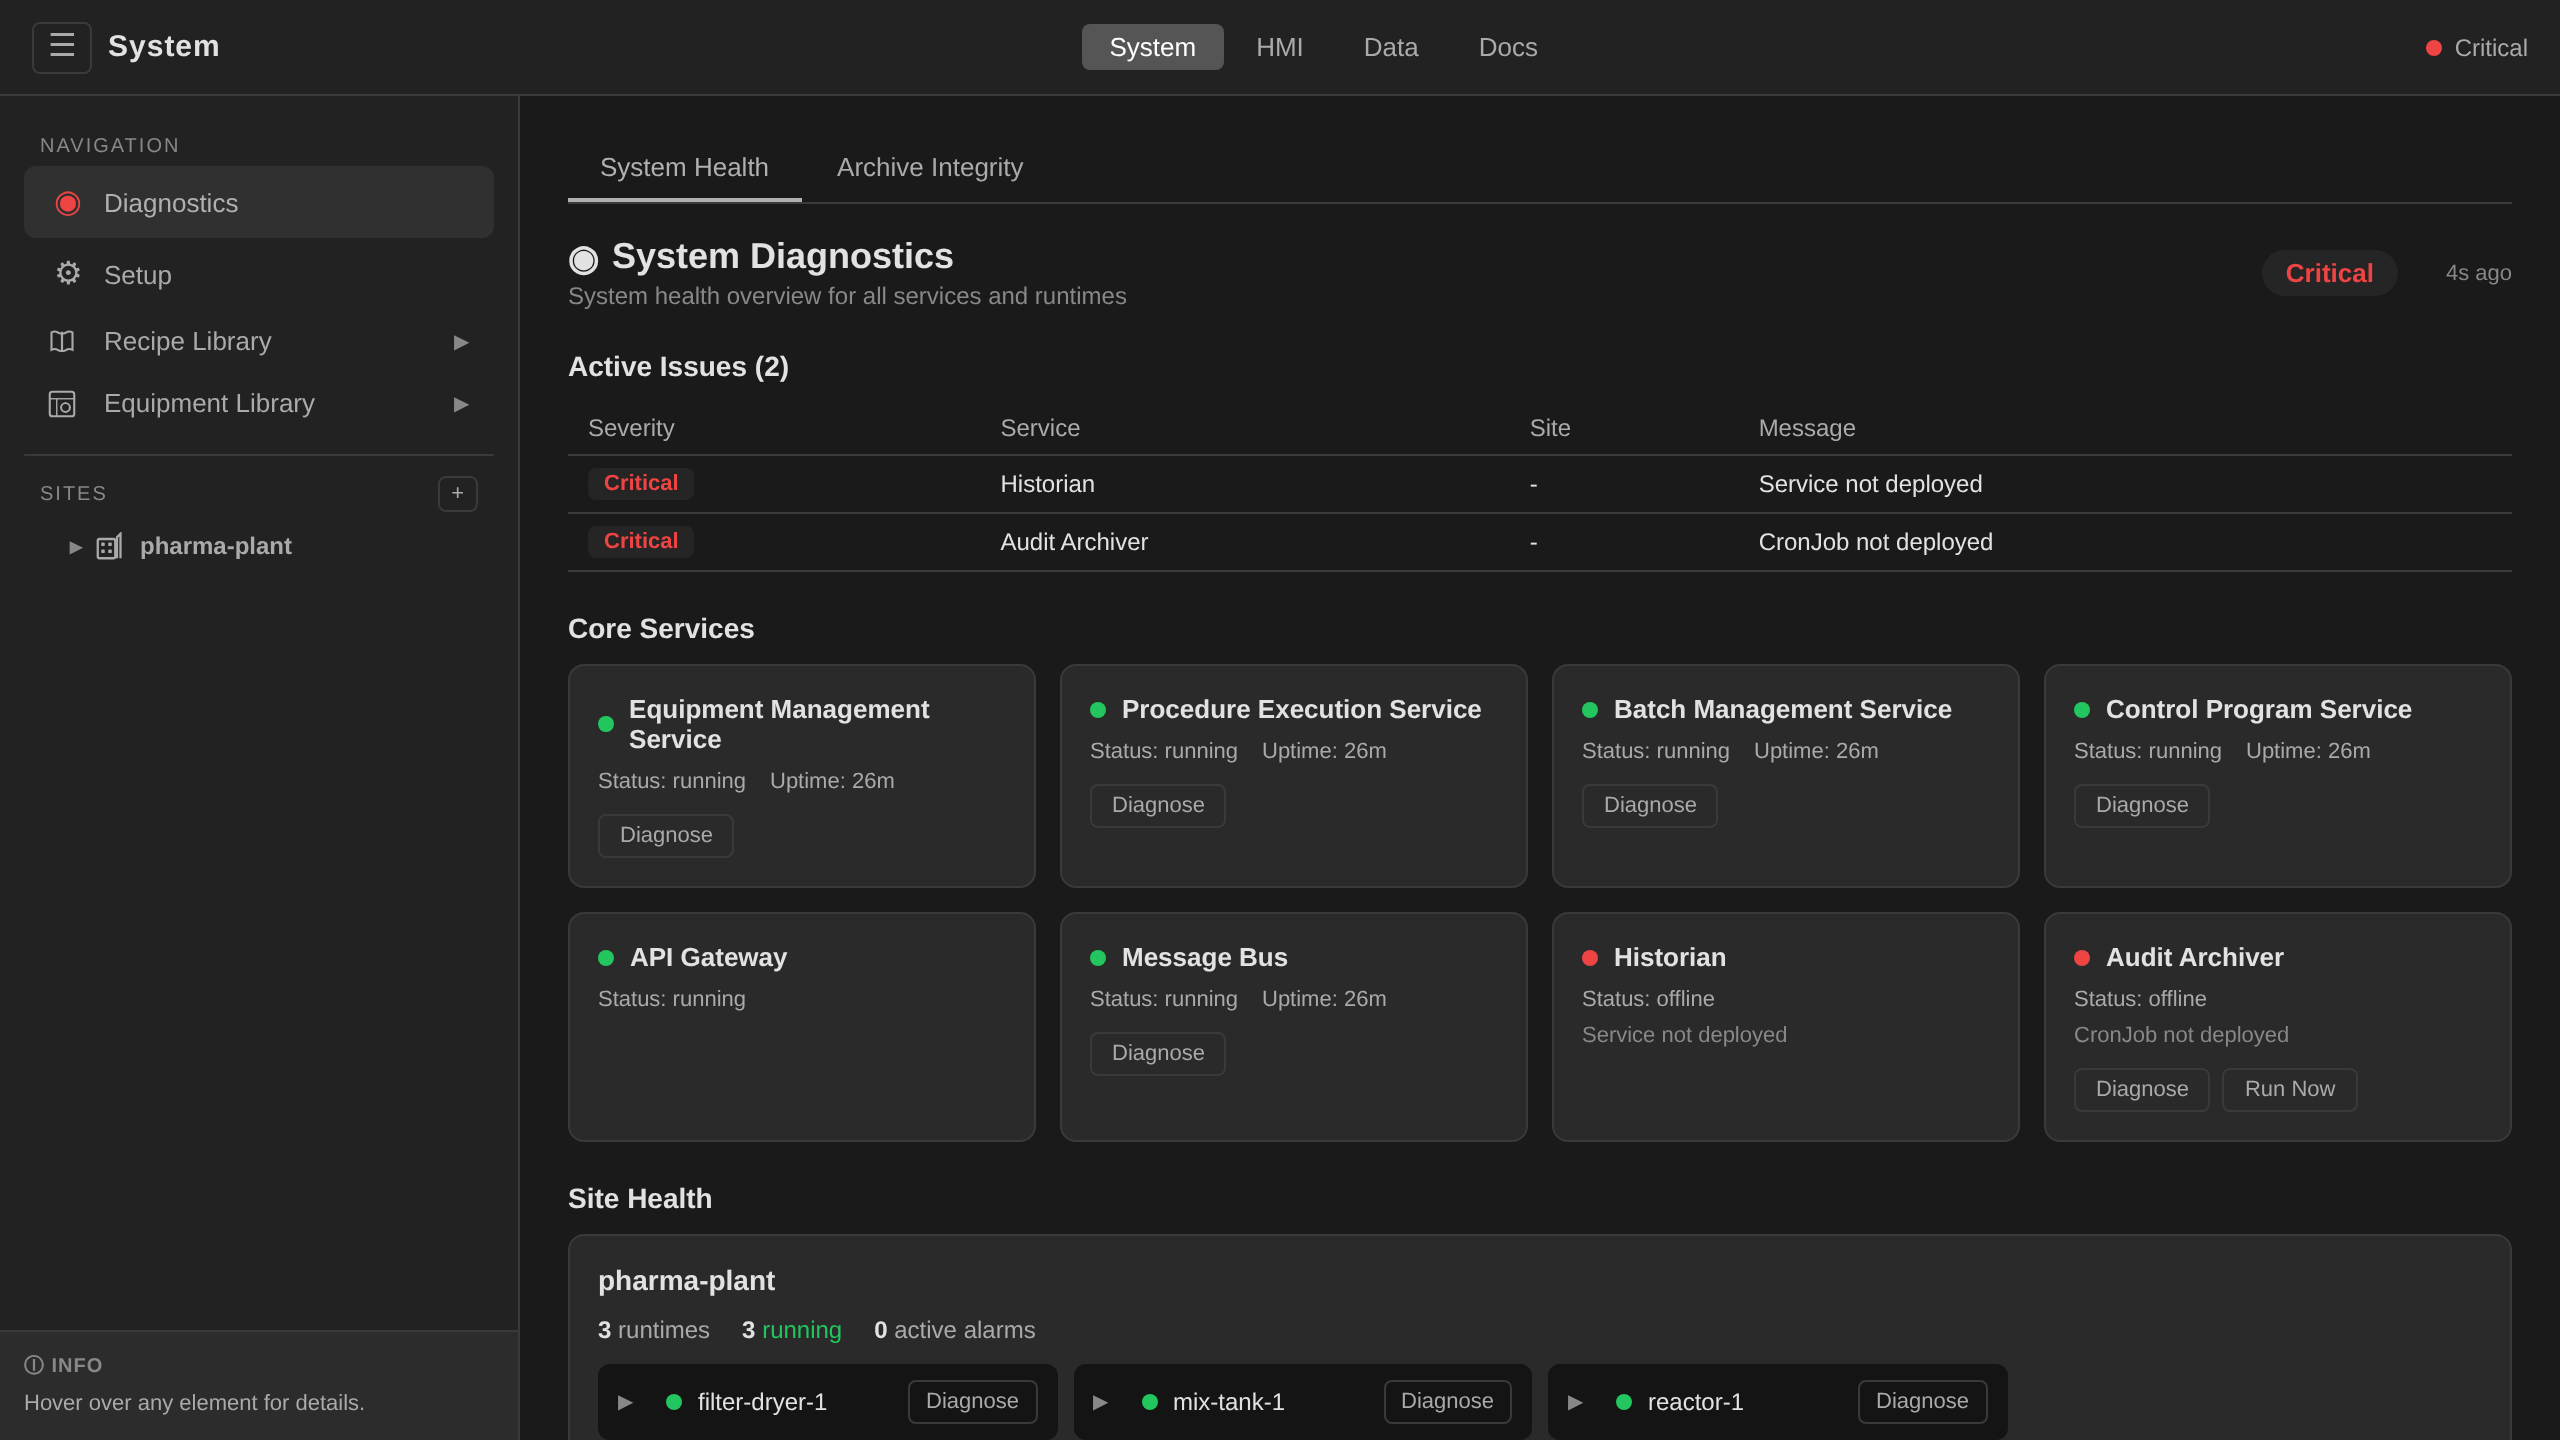The image size is (2560, 1440).
Task: Expand the reactor-1 runtime row
Action: [1575, 1402]
